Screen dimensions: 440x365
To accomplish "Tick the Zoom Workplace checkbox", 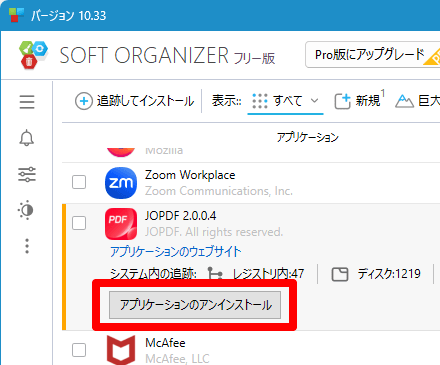I will (x=79, y=182).
